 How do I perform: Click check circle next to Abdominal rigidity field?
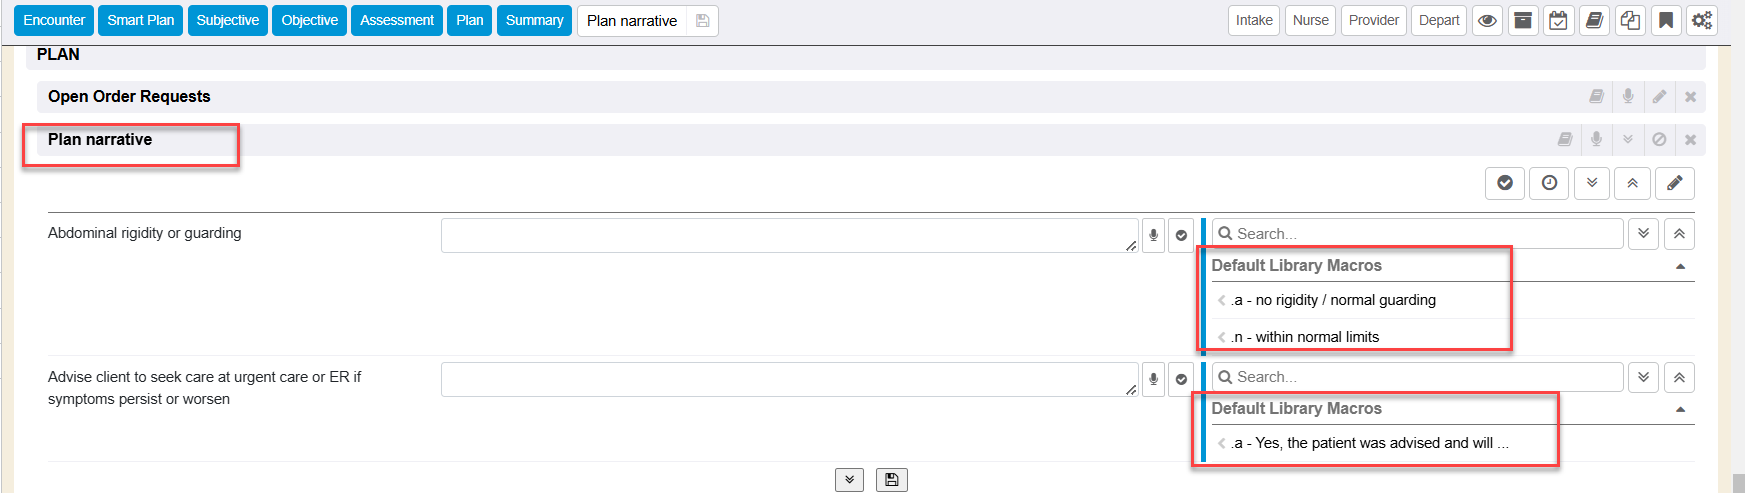(1181, 235)
